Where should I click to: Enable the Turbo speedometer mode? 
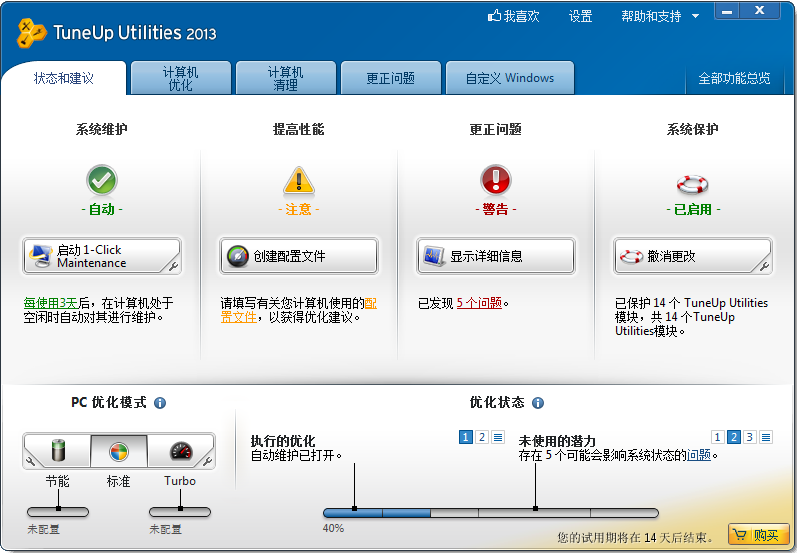[x=180, y=451]
